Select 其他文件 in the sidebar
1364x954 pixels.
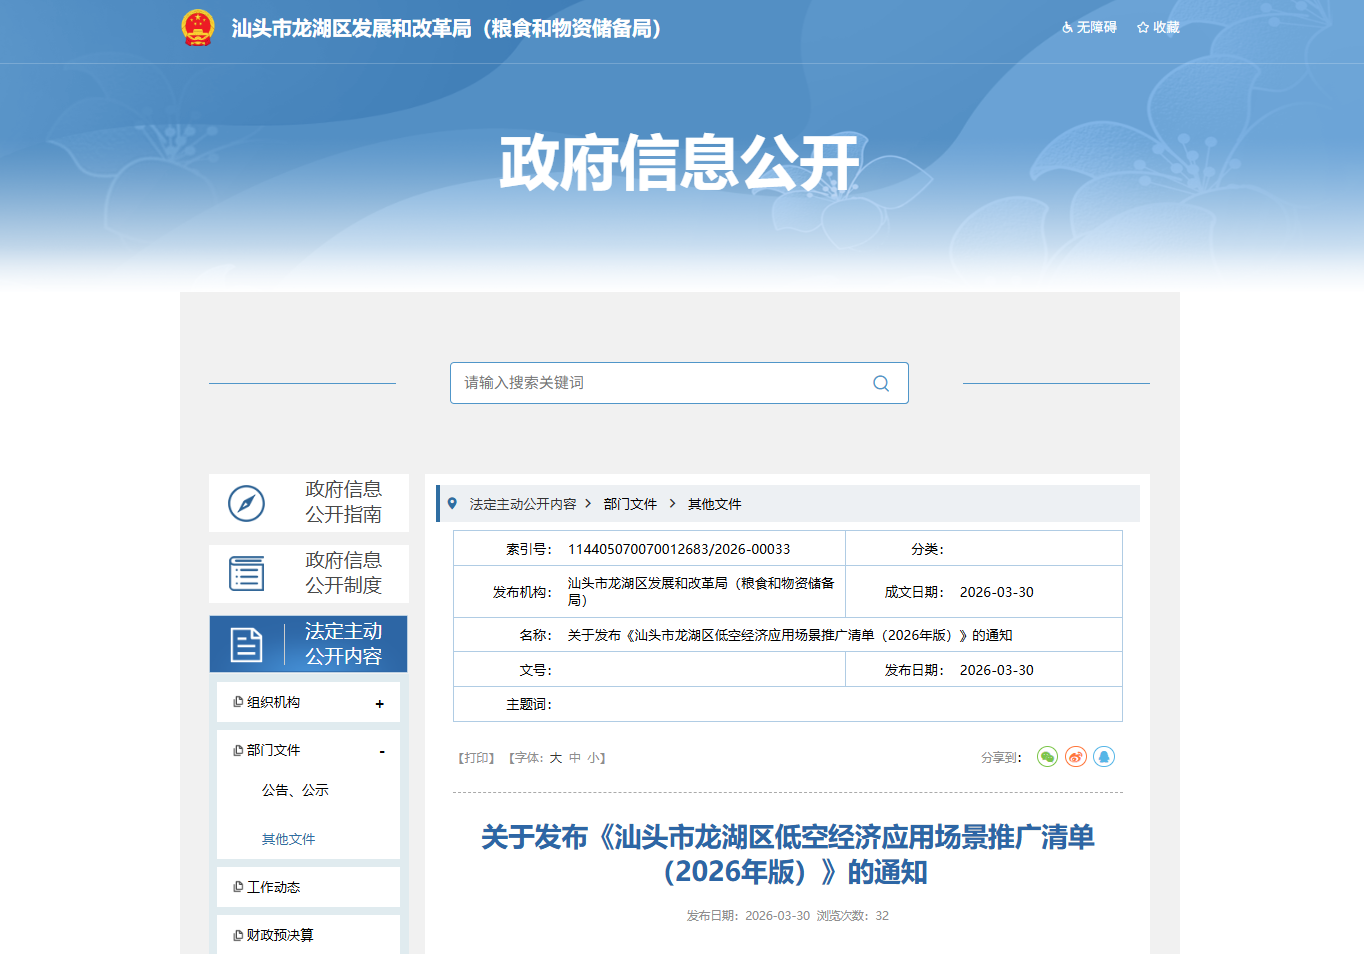pos(288,839)
